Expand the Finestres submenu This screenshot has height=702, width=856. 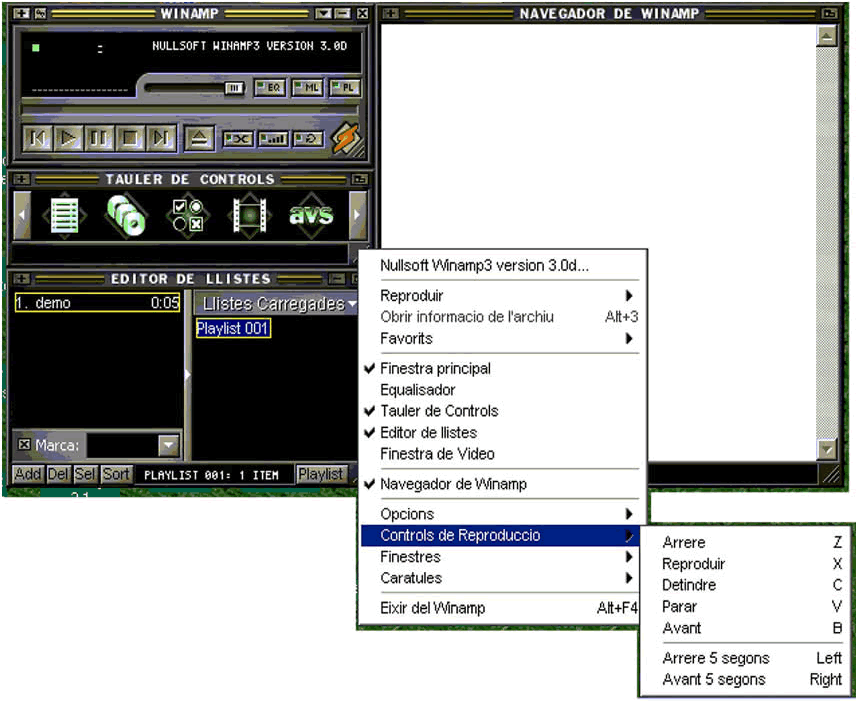pos(501,557)
